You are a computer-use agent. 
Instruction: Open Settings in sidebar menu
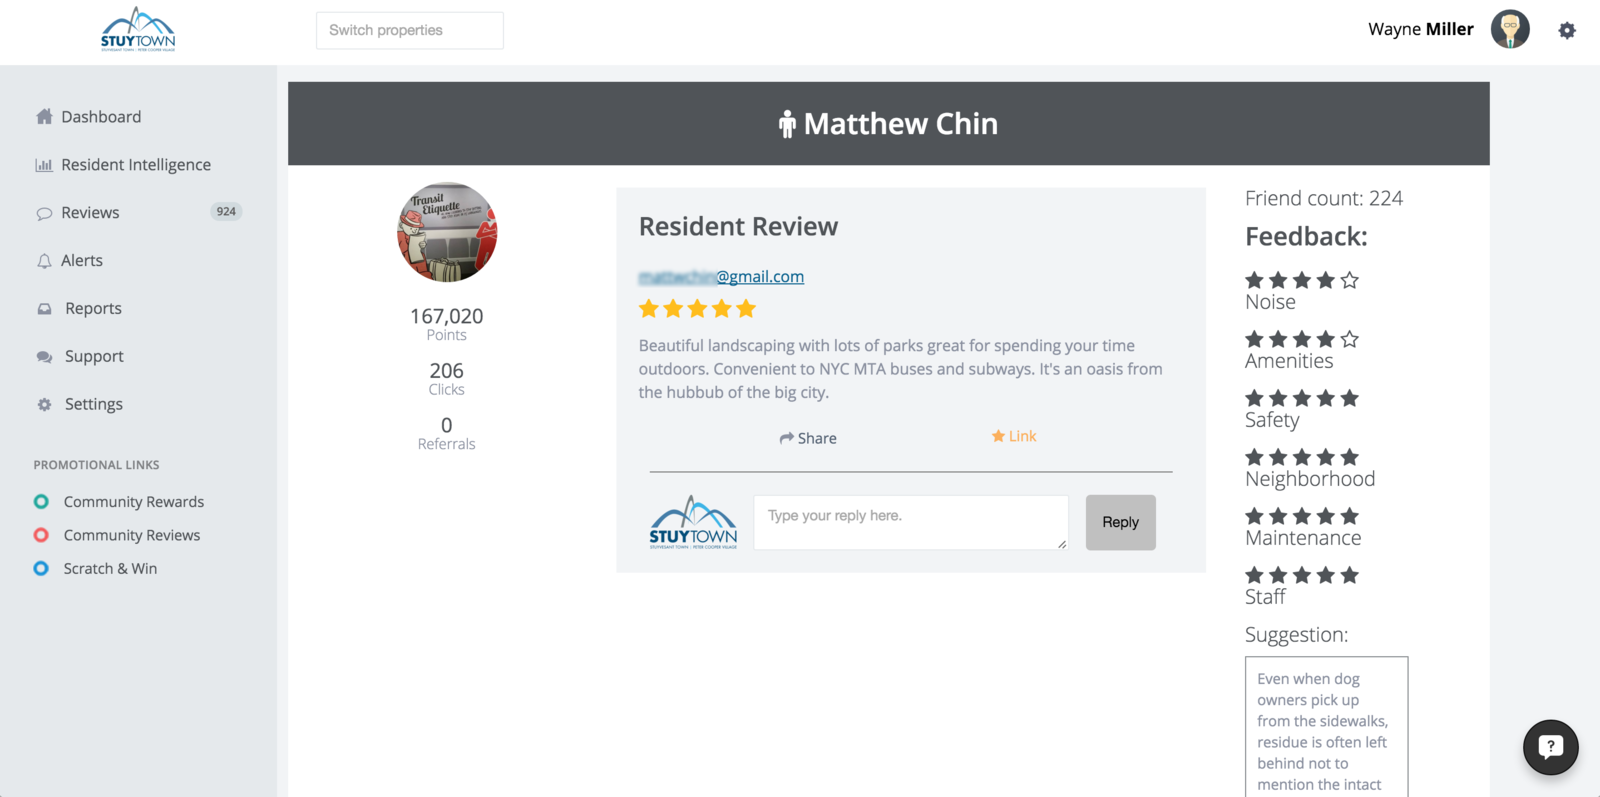[x=94, y=404]
